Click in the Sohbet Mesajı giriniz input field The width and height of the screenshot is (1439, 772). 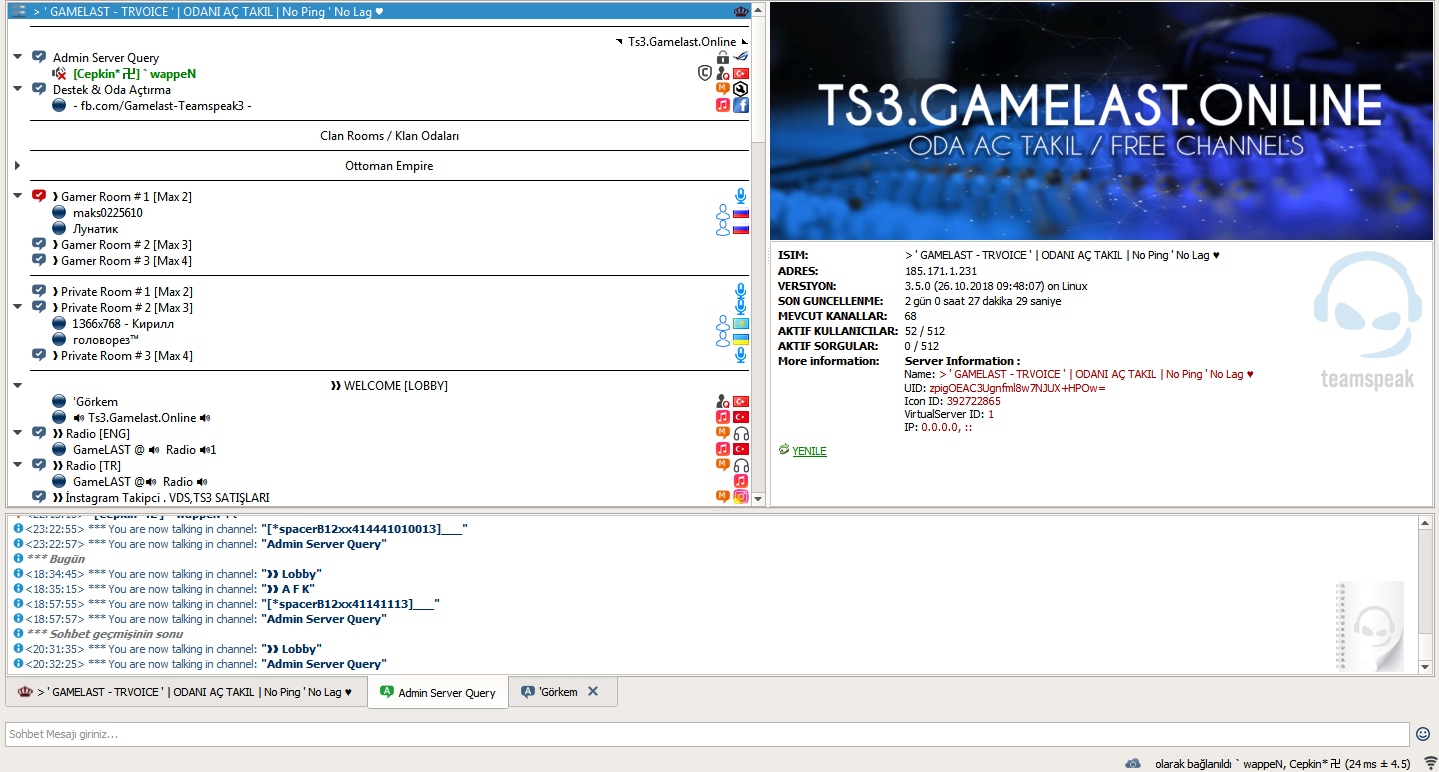coord(707,734)
